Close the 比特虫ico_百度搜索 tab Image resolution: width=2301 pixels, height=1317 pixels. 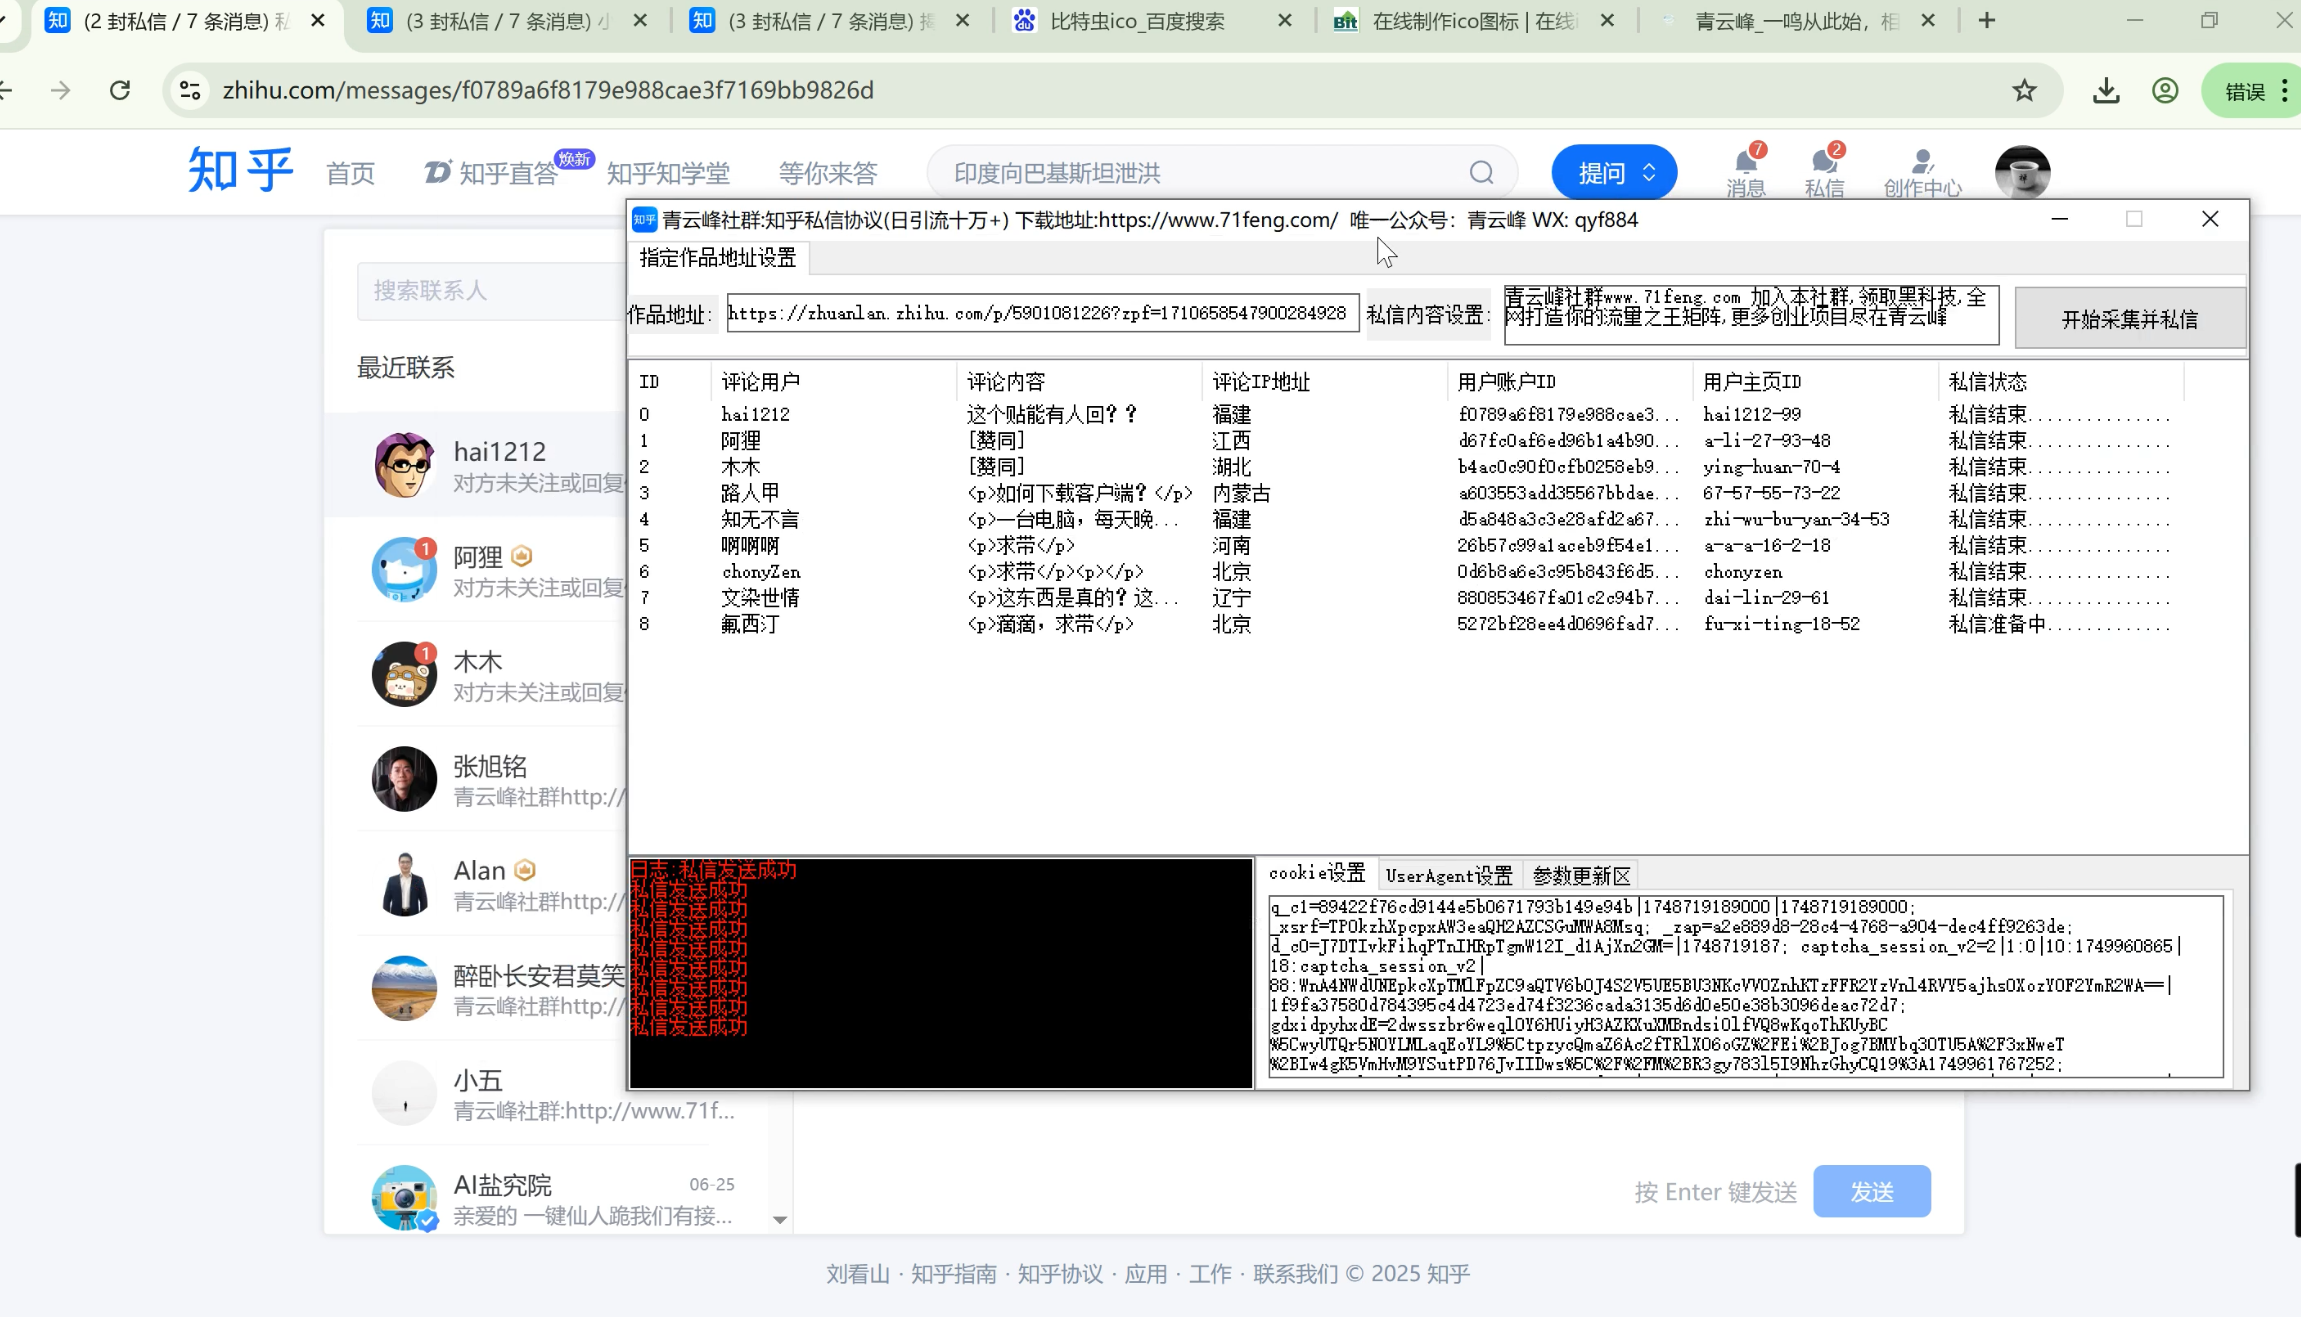[1285, 20]
